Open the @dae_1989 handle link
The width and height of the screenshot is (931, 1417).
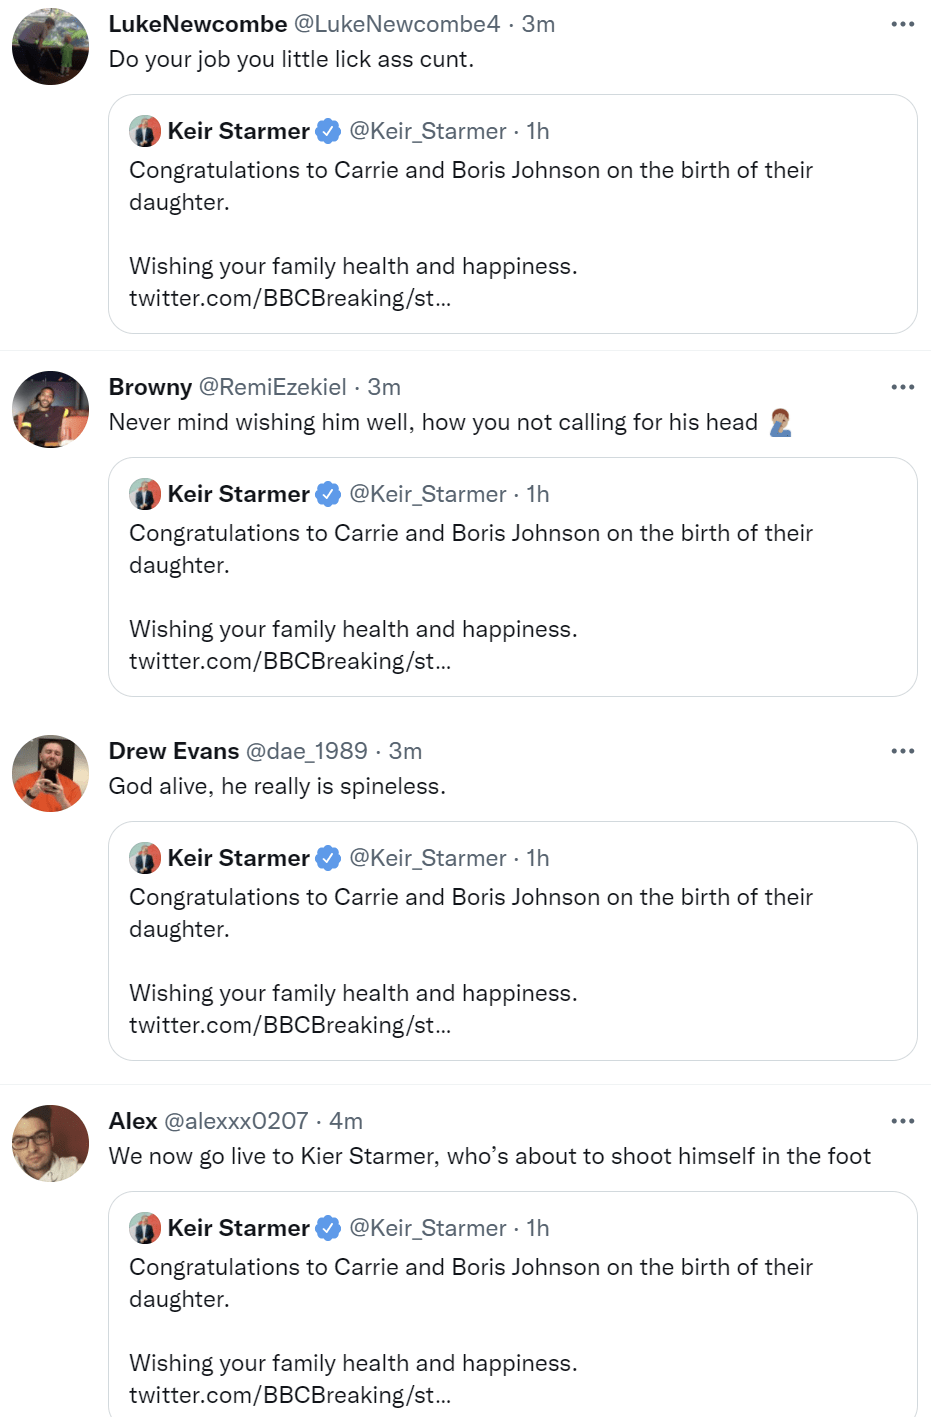(x=306, y=751)
